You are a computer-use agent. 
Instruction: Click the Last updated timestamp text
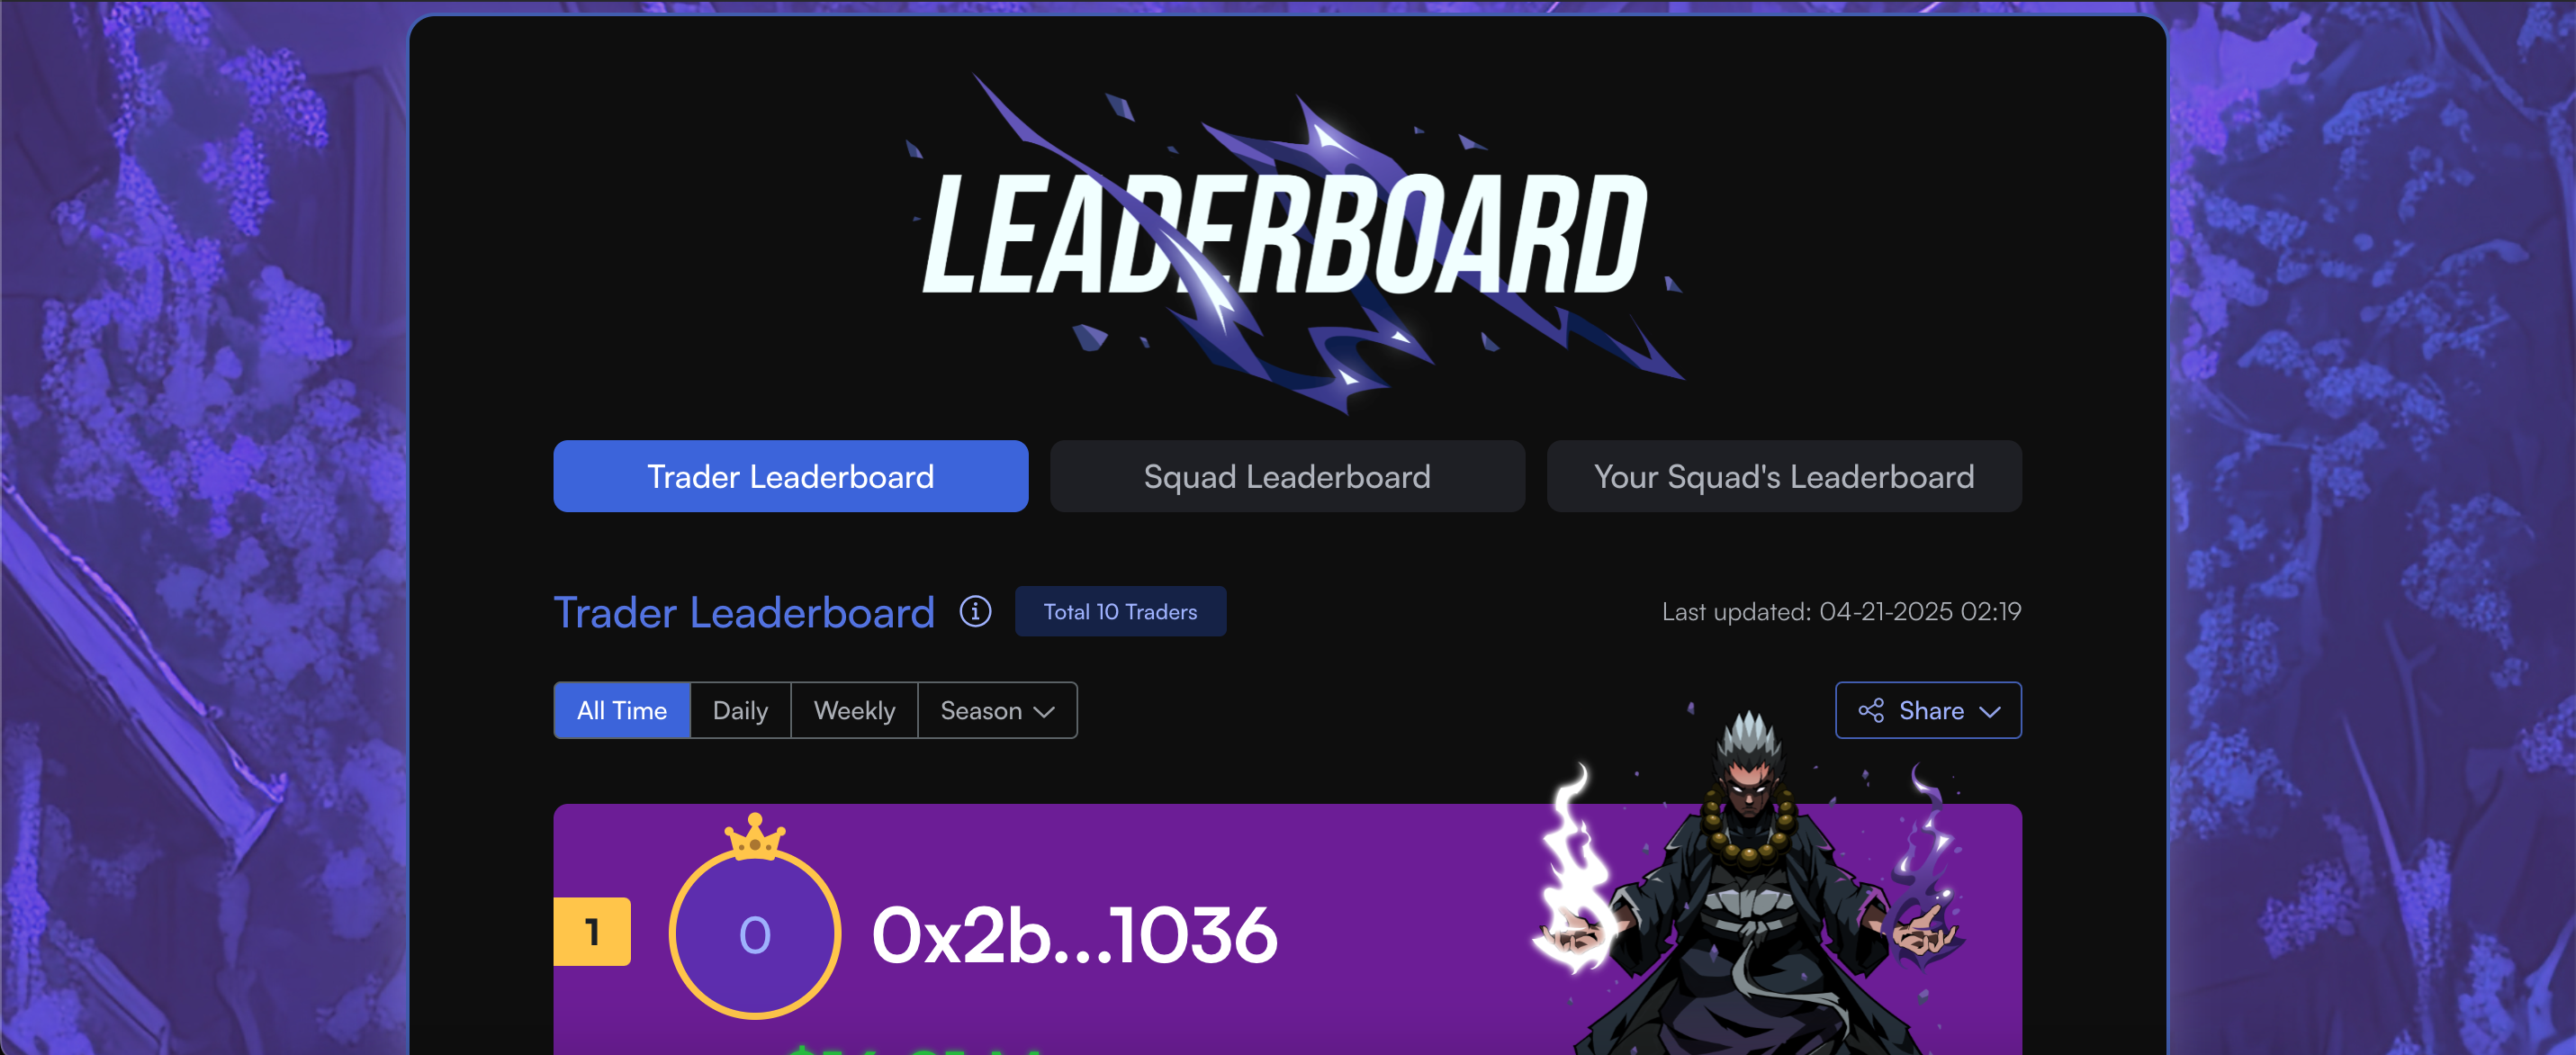tap(1841, 611)
